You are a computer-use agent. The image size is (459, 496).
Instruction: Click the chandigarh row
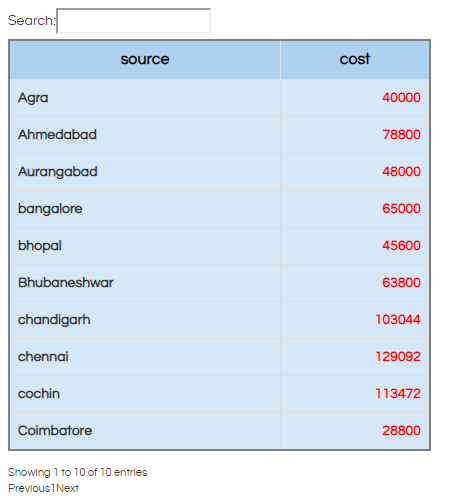point(220,320)
